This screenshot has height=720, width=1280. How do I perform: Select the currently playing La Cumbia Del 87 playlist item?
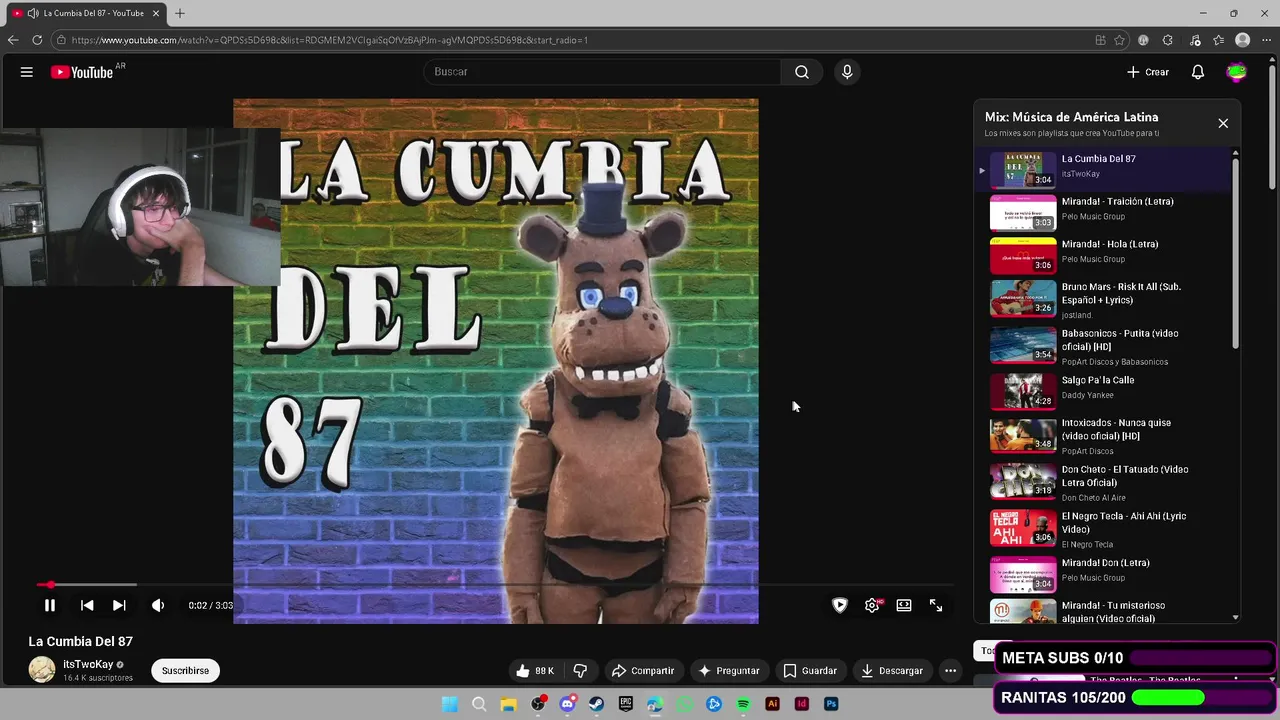click(x=1105, y=169)
